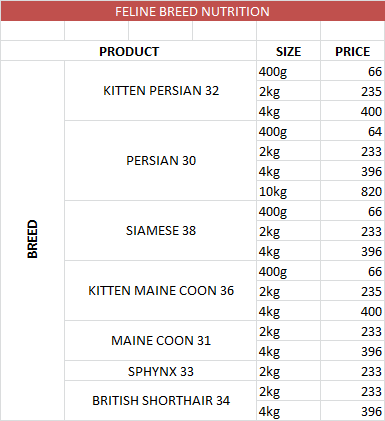
Task: Select the SPHYNX 33 product cell
Action: click(x=161, y=371)
